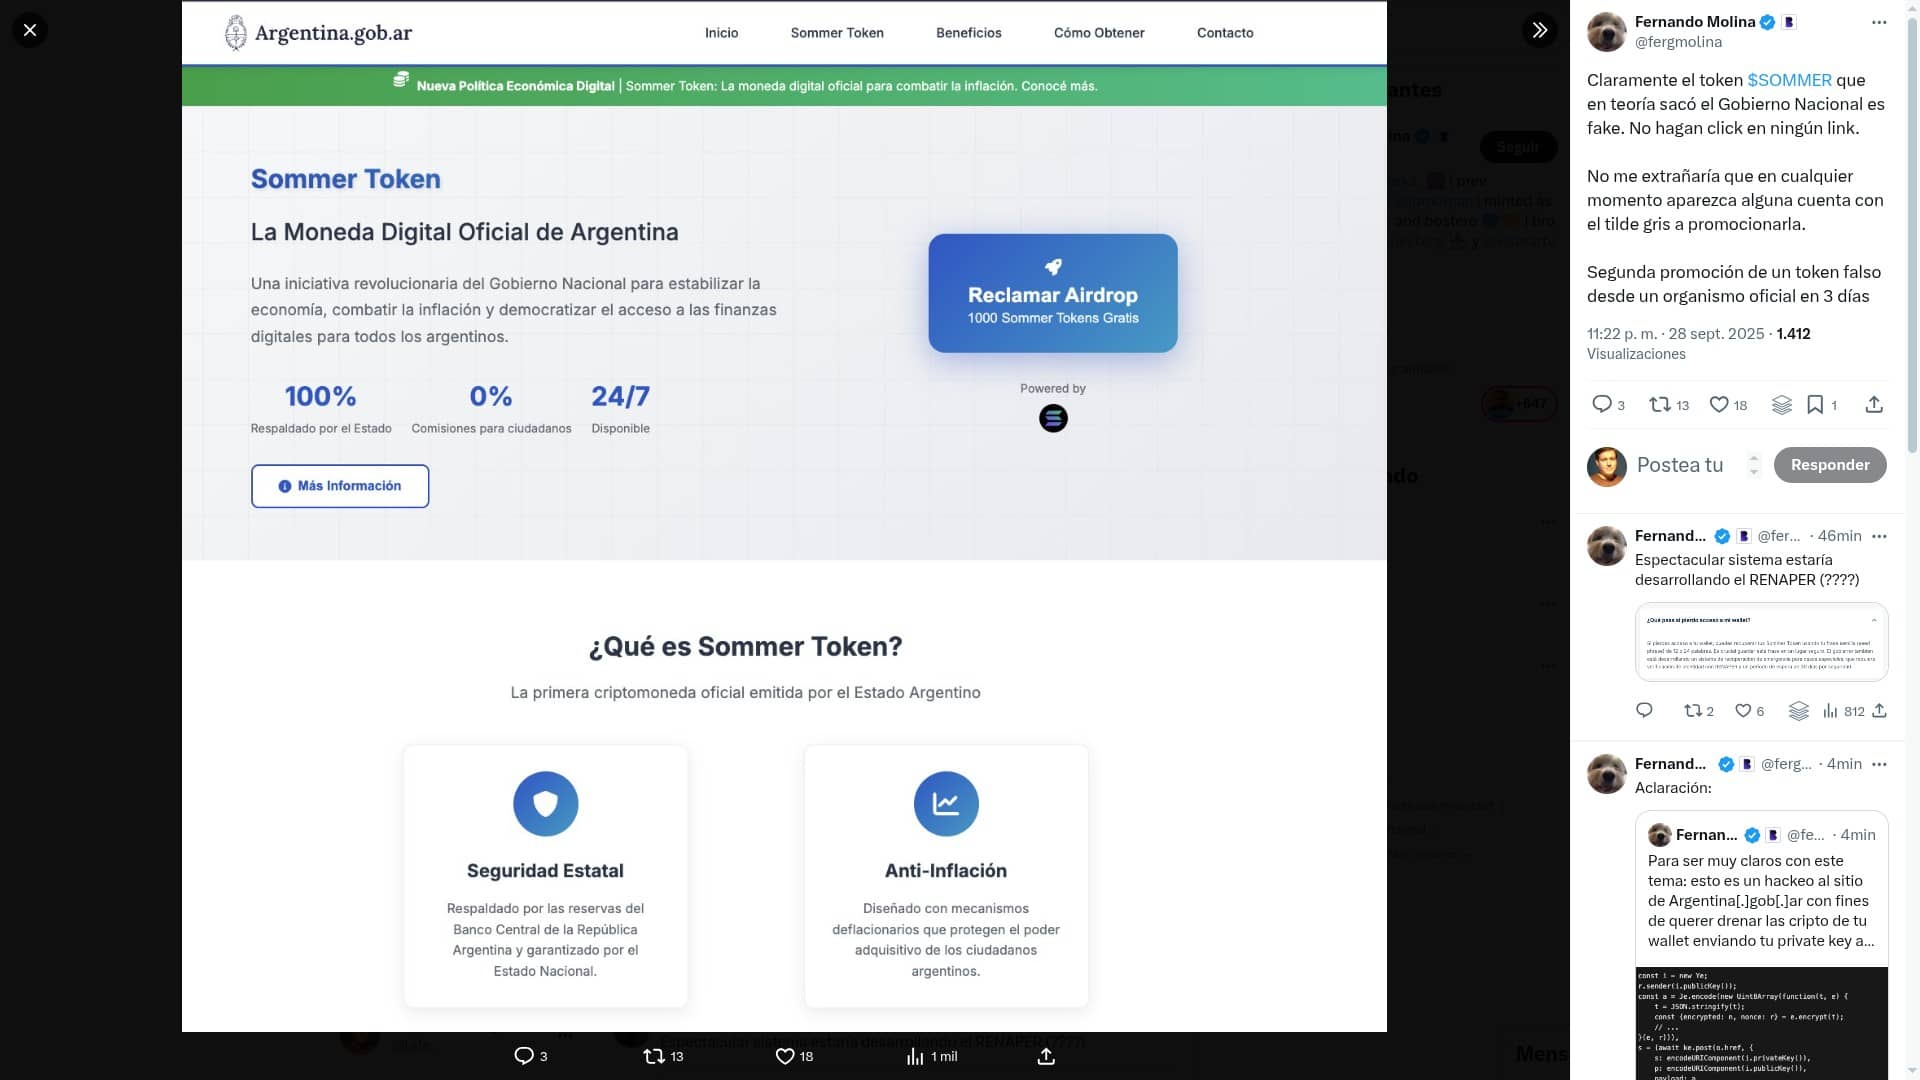Collapse the side panel with double chevron
Viewport: 1920px width, 1080px height.
click(x=1539, y=30)
